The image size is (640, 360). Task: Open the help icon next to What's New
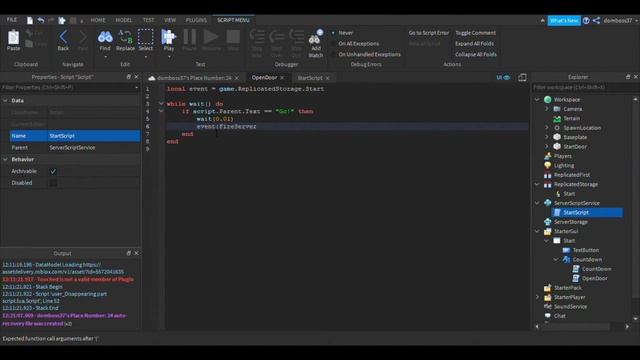point(586,20)
